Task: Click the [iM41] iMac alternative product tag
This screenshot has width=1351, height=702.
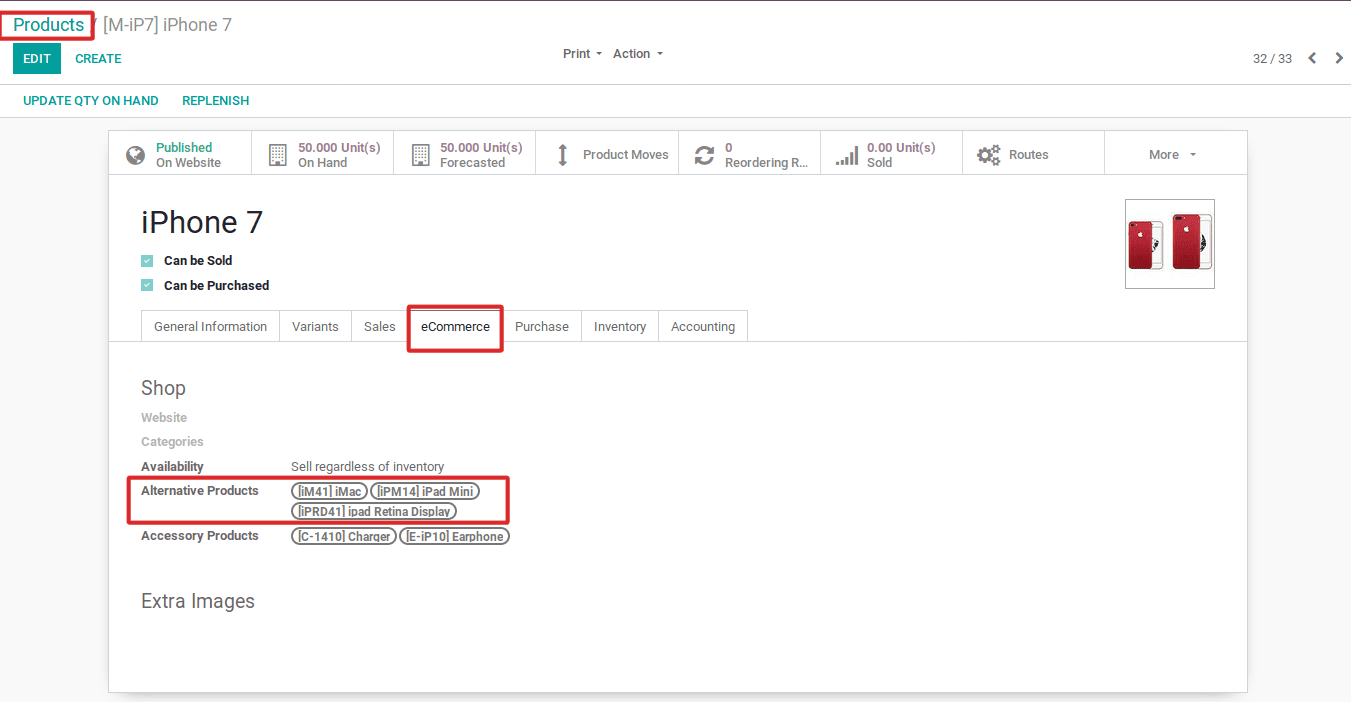Action: click(x=330, y=491)
